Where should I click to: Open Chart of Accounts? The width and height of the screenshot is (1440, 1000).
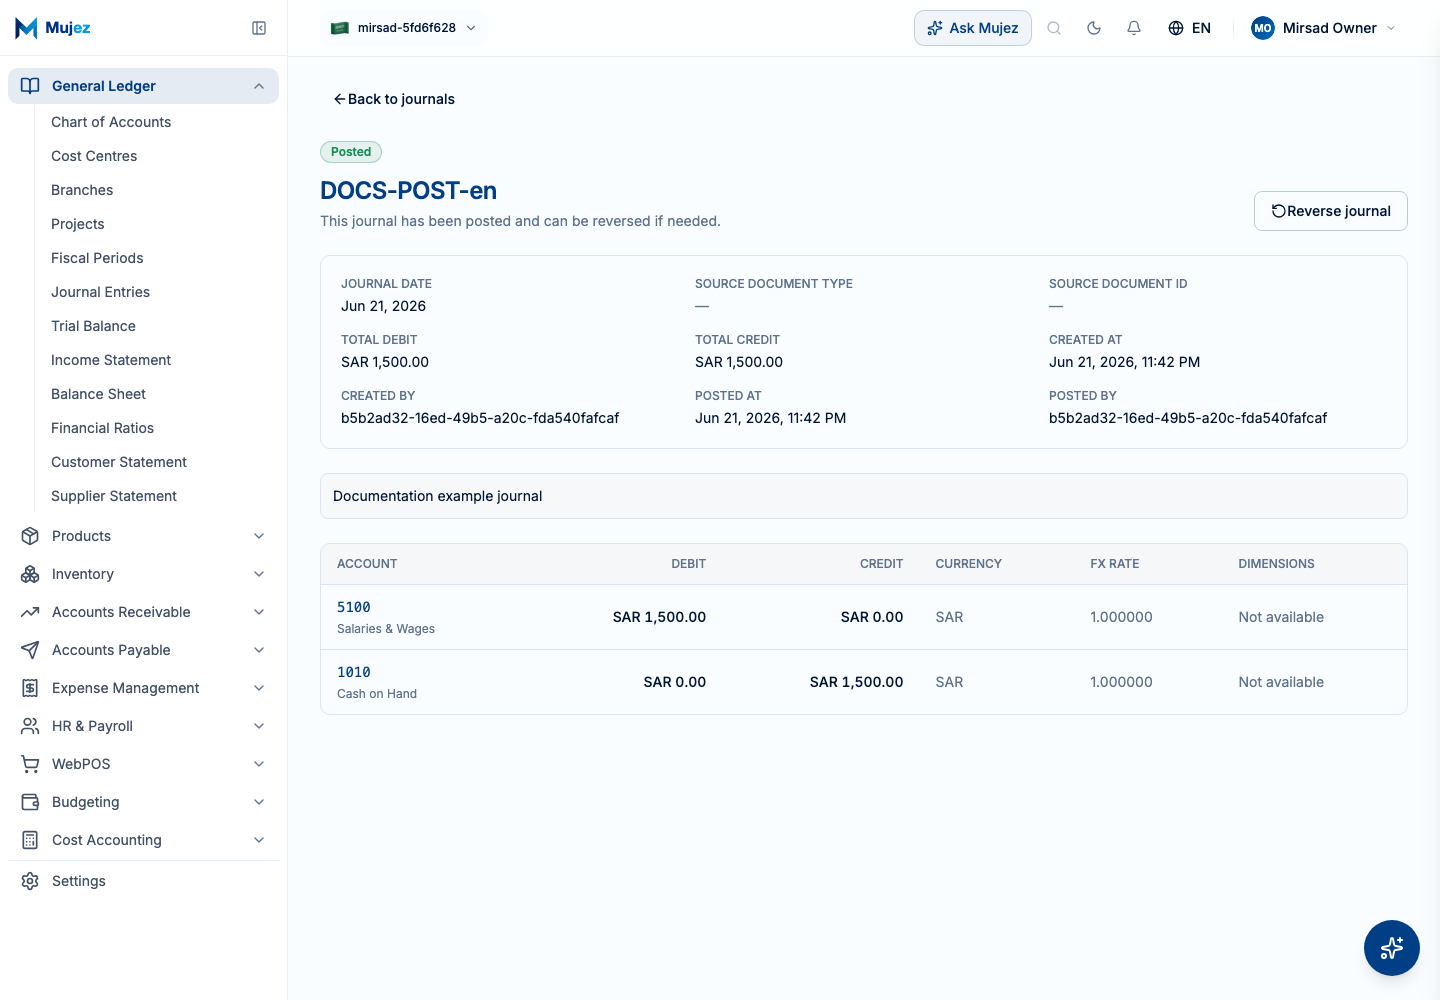[111, 122]
